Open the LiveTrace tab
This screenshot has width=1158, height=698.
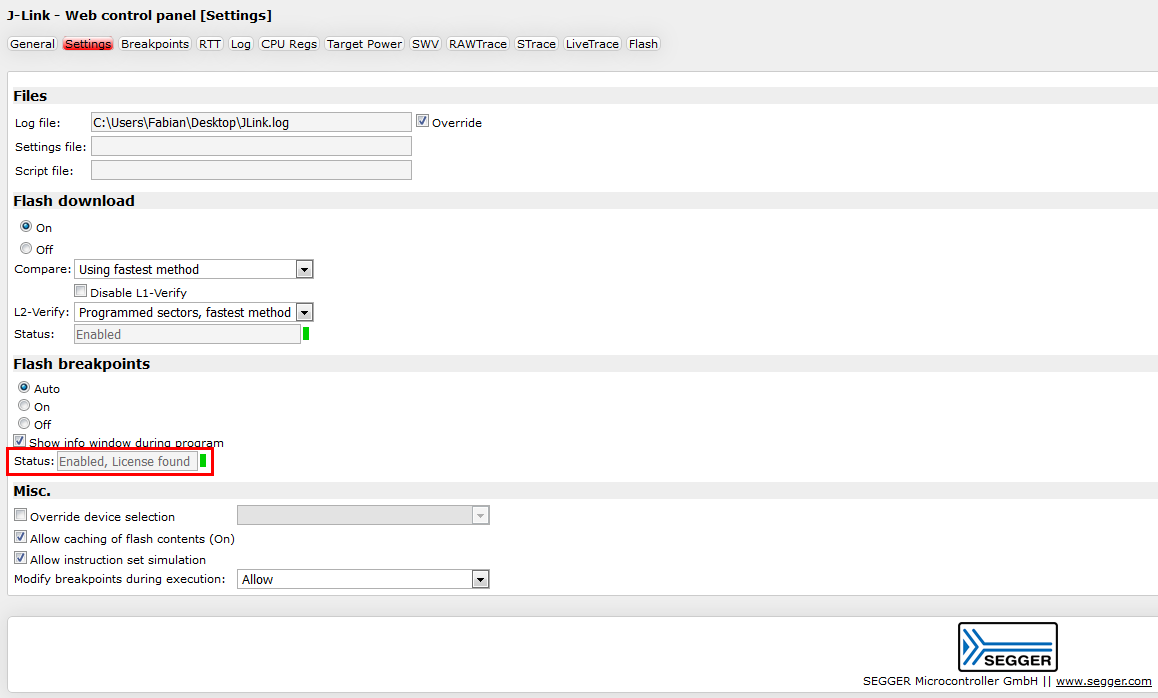[592, 44]
